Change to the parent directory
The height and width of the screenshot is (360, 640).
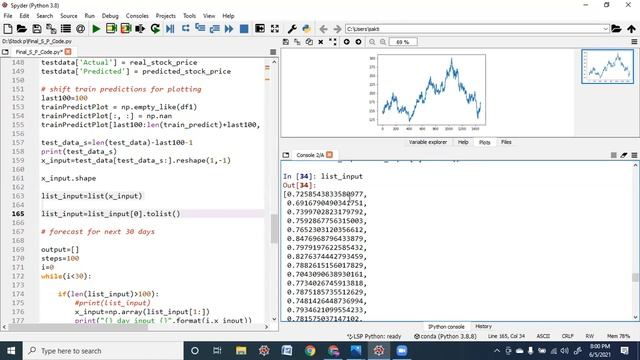coord(631,29)
